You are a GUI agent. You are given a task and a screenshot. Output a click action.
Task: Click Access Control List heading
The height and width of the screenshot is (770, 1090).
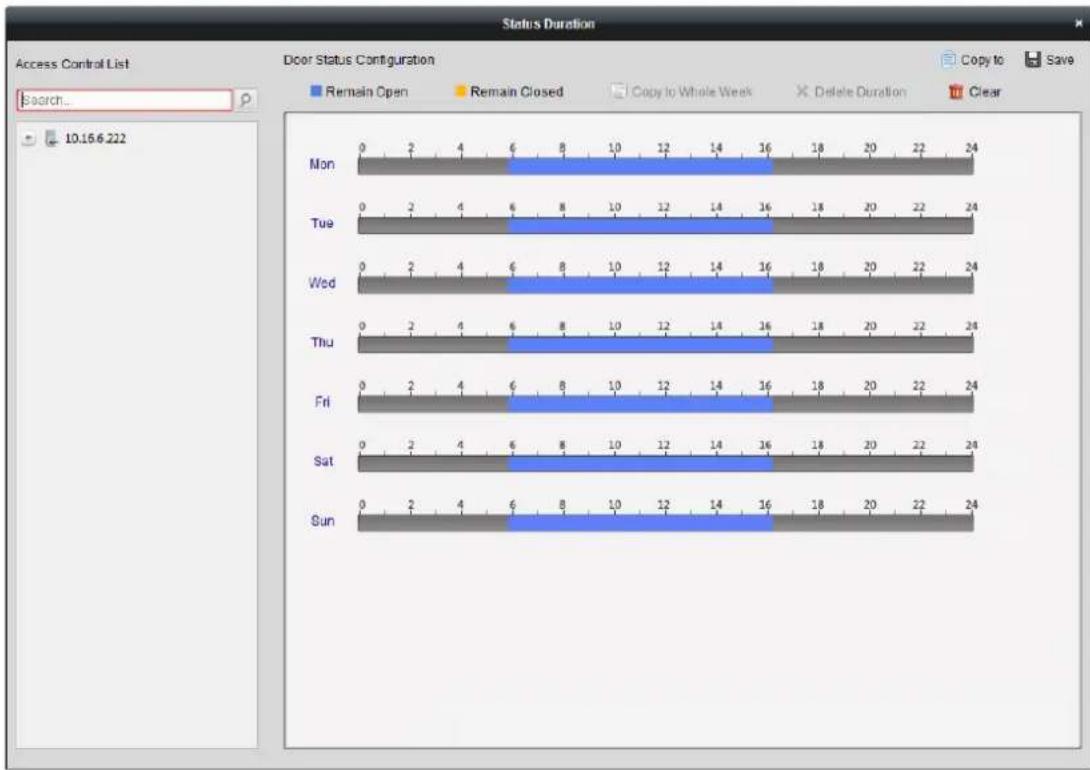click(x=72, y=63)
